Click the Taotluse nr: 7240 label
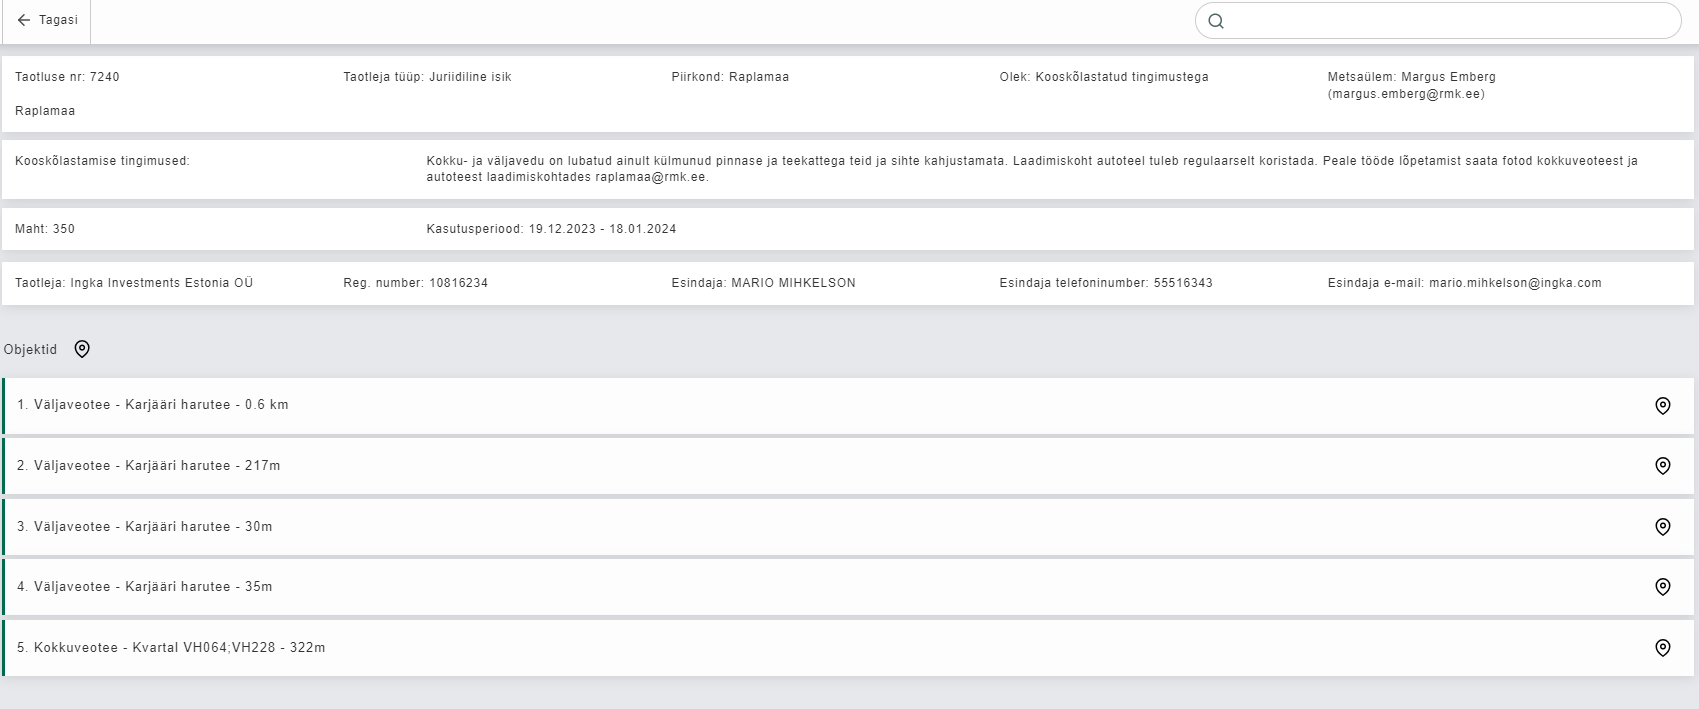This screenshot has width=1699, height=709. tap(67, 77)
